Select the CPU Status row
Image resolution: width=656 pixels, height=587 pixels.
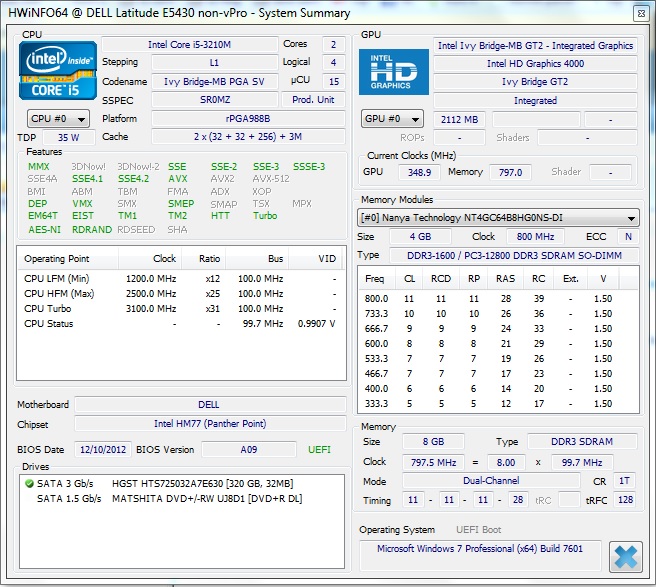pos(181,324)
